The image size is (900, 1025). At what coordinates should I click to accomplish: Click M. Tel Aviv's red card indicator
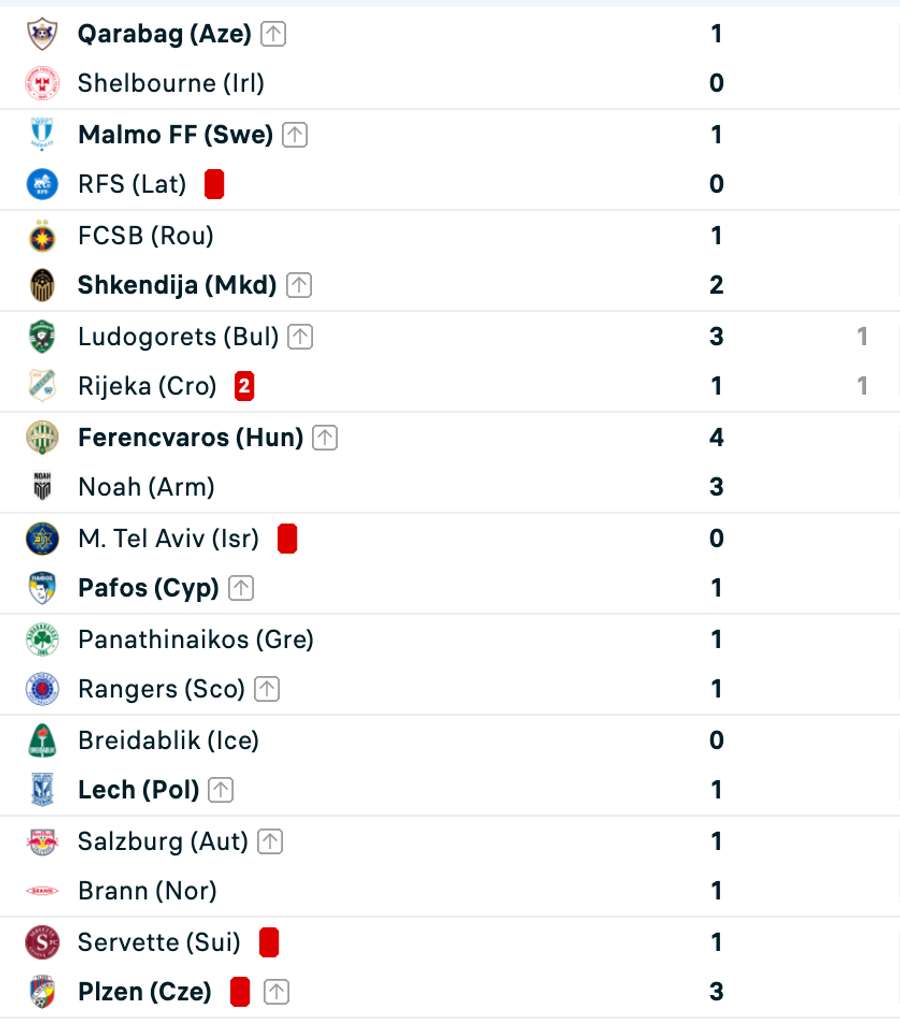point(287,539)
